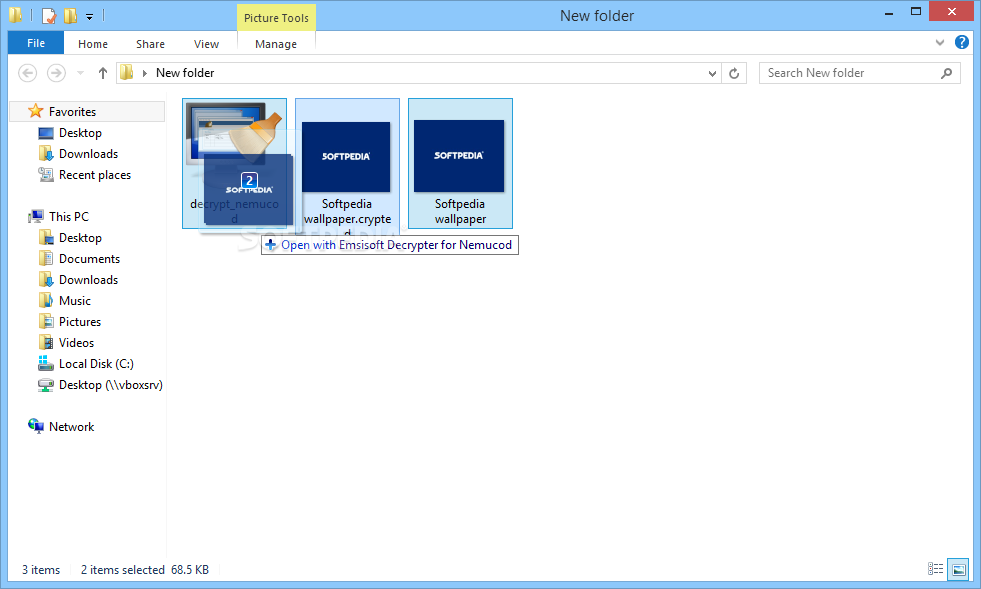Switch to Large icons view in status bar
981x589 pixels.
click(958, 569)
